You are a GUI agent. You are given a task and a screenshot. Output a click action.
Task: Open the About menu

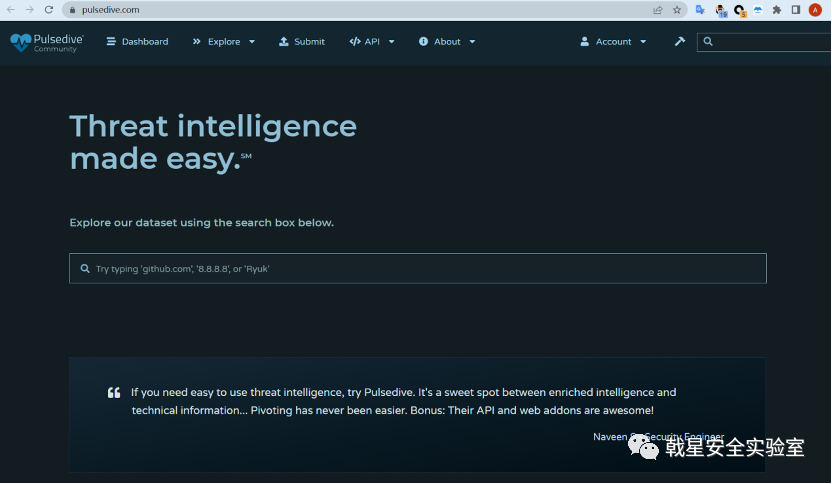447,41
